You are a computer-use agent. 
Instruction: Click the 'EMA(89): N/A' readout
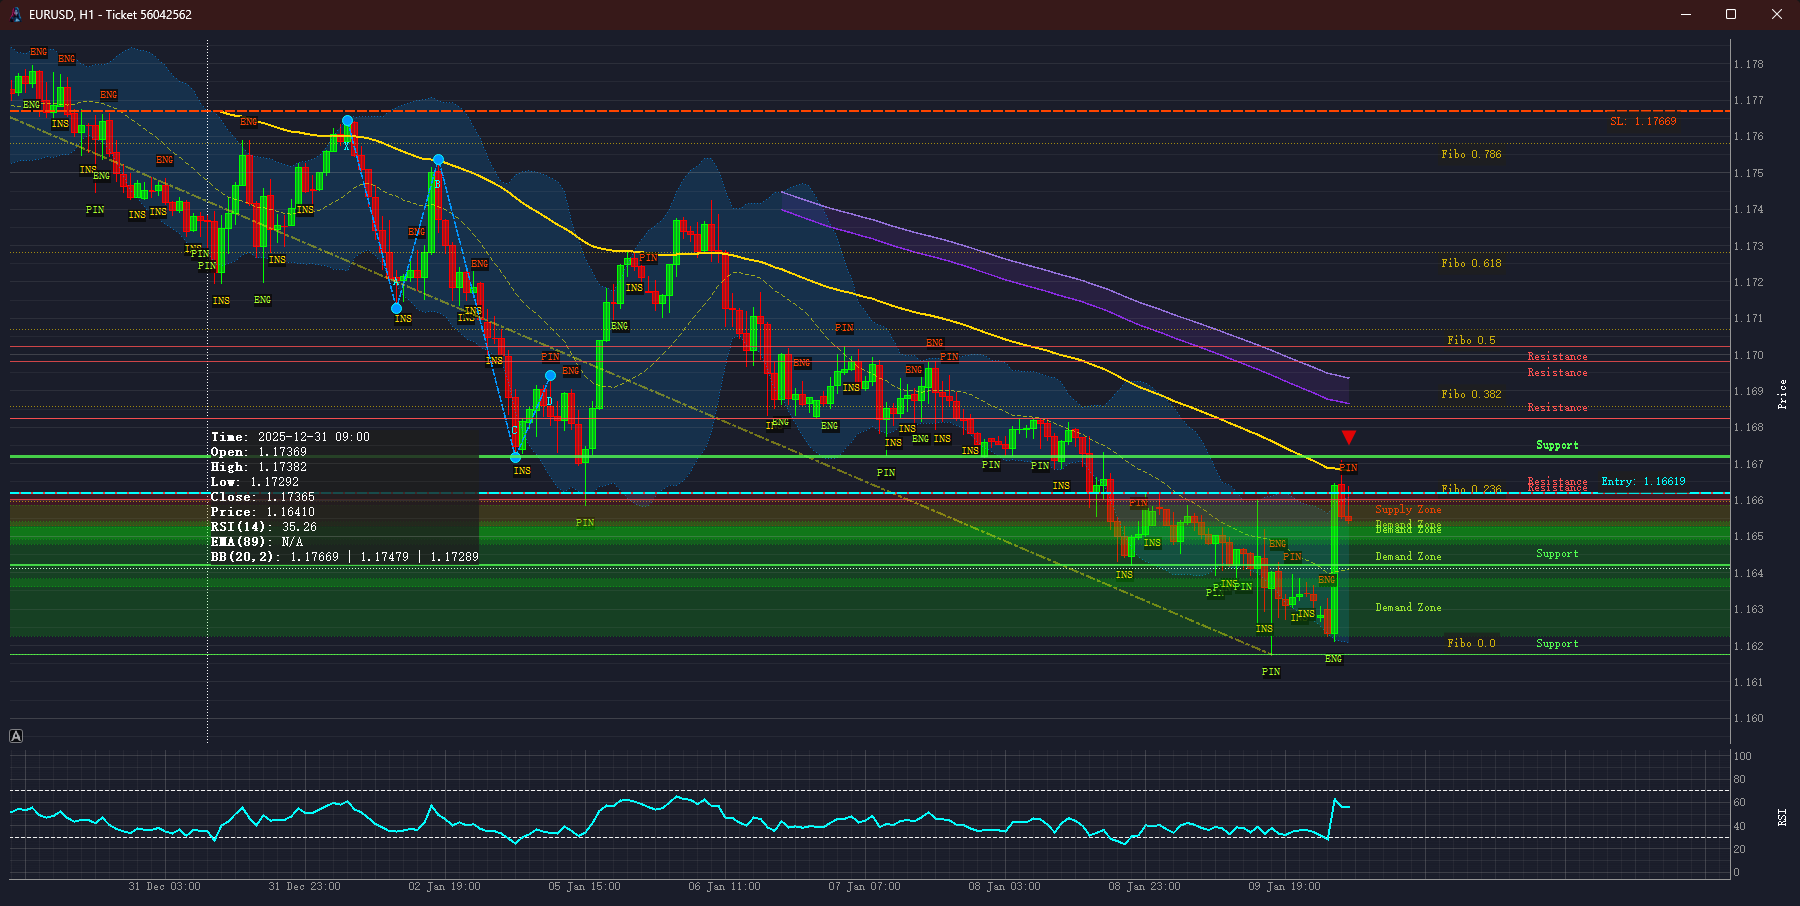coord(257,542)
